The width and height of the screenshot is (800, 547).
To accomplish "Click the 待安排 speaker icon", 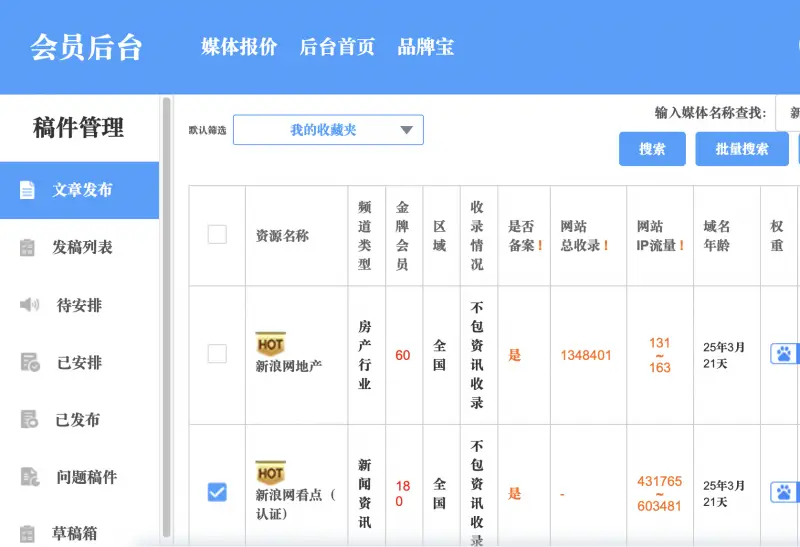I will coord(29,305).
